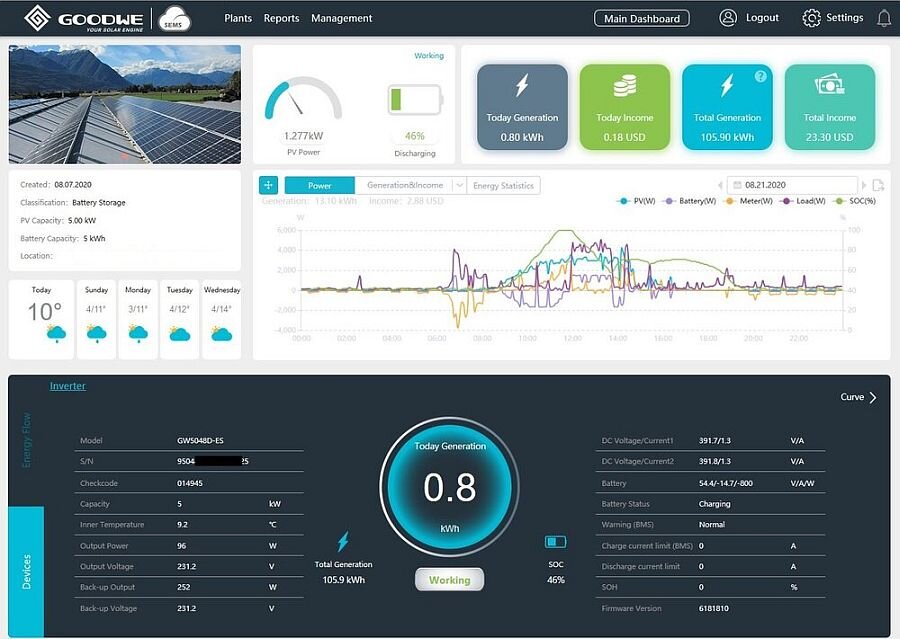Screen dimensions: 900x639
Task: Expand the Generation&Income dropdown arrow
Action: [x=459, y=185]
